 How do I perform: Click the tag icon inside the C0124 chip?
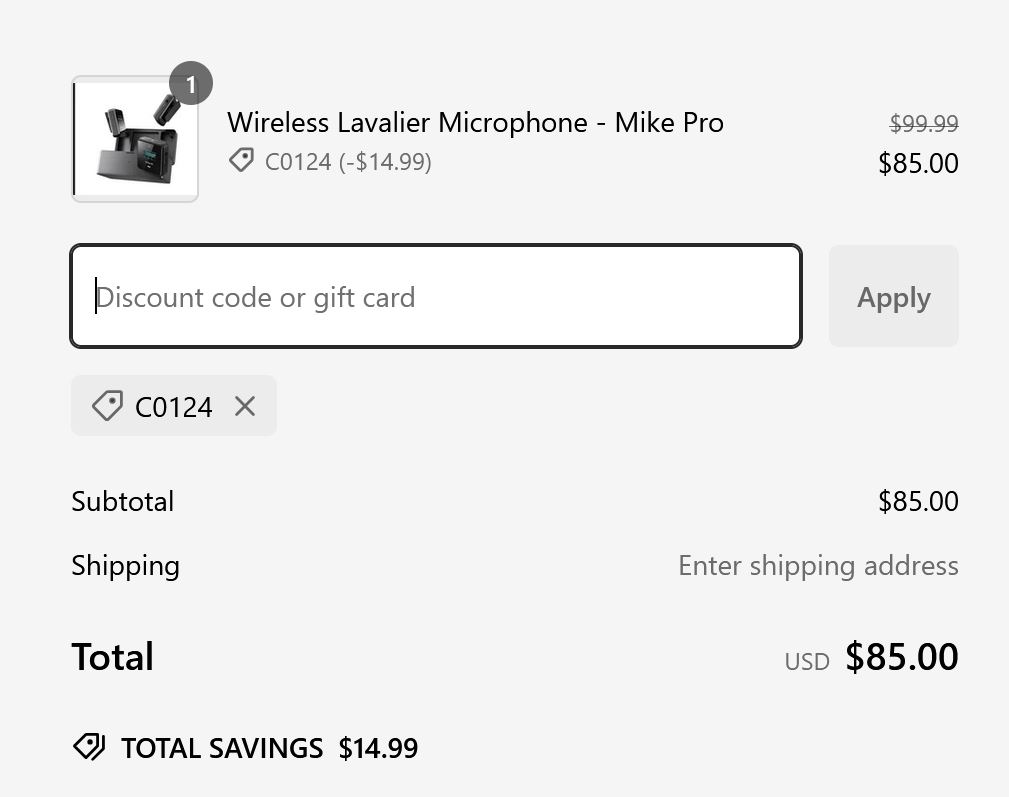pyautogui.click(x=107, y=406)
